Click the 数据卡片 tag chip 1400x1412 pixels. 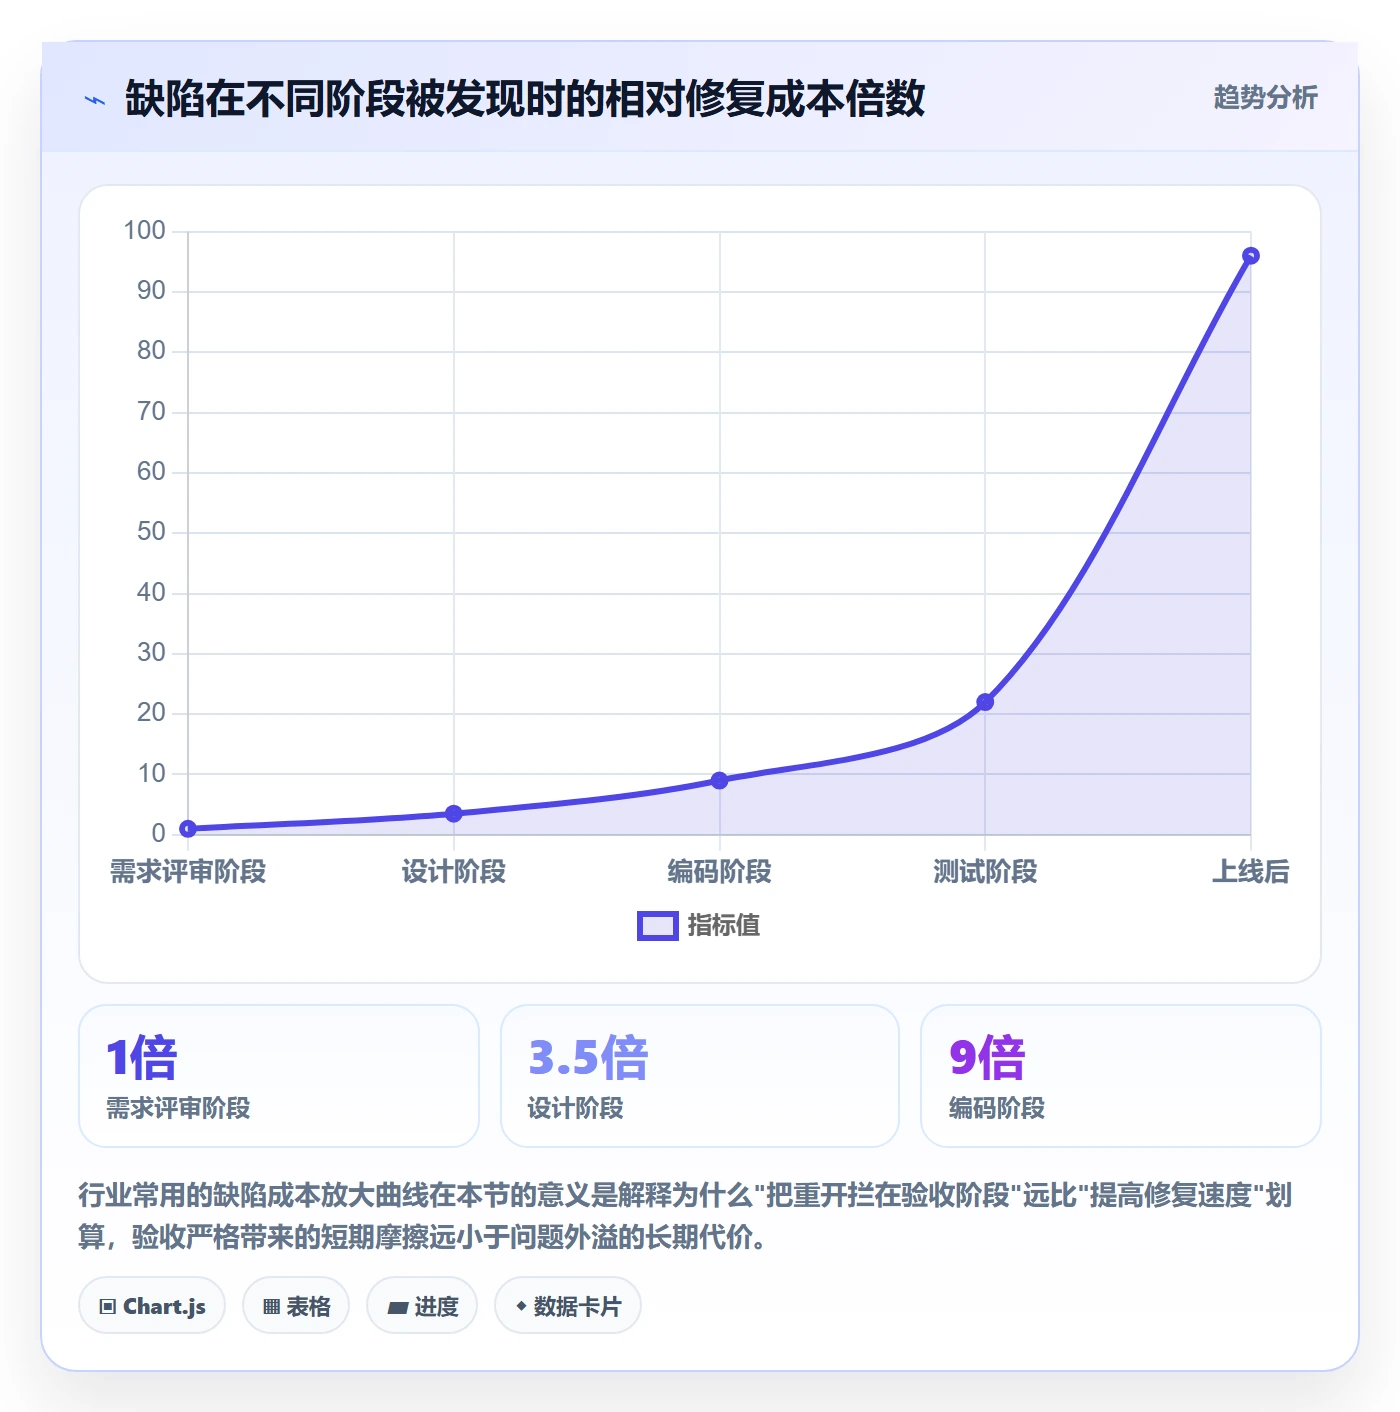click(568, 1305)
